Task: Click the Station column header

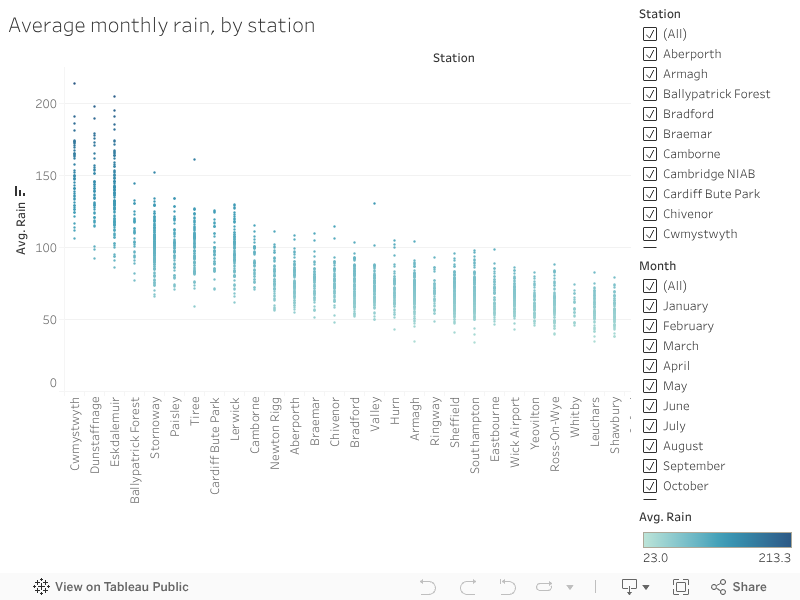Action: click(454, 58)
